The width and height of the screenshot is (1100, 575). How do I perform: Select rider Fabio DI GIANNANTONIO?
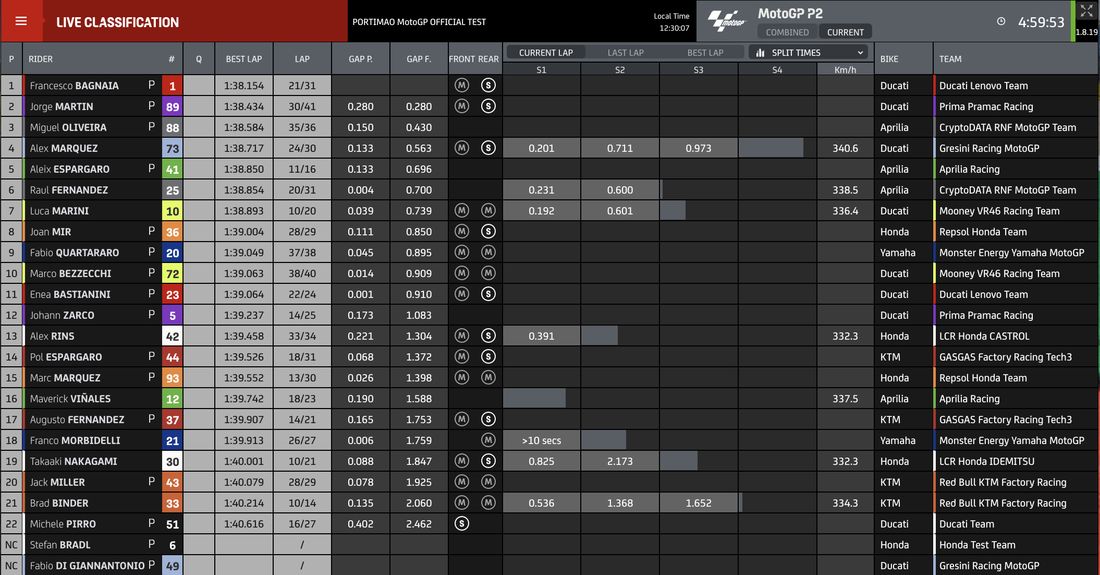(x=87, y=566)
